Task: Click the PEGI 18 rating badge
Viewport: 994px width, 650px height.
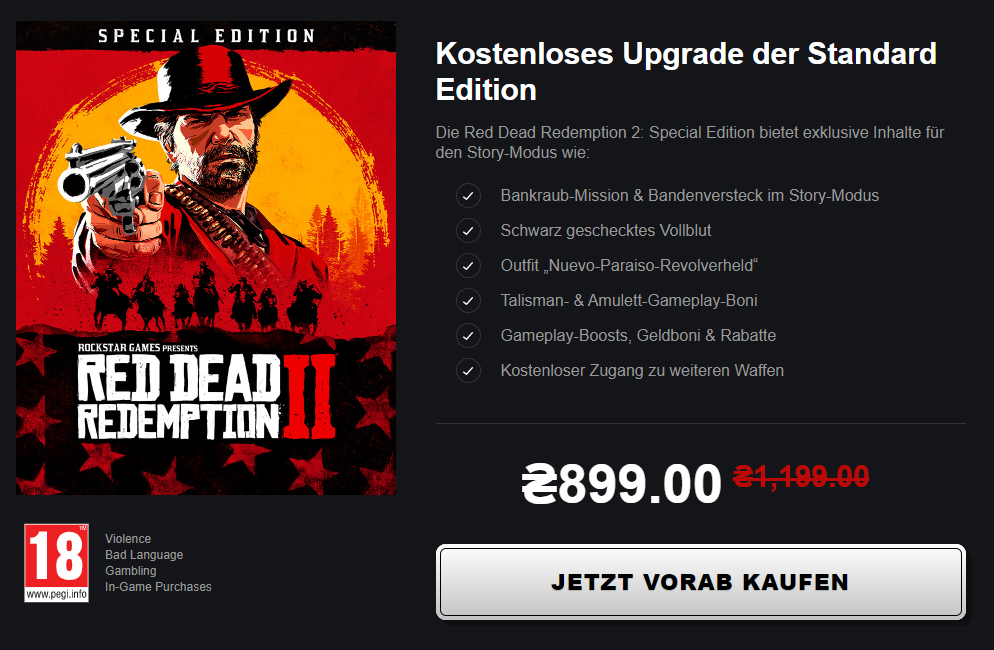Action: pyautogui.click(x=56, y=562)
